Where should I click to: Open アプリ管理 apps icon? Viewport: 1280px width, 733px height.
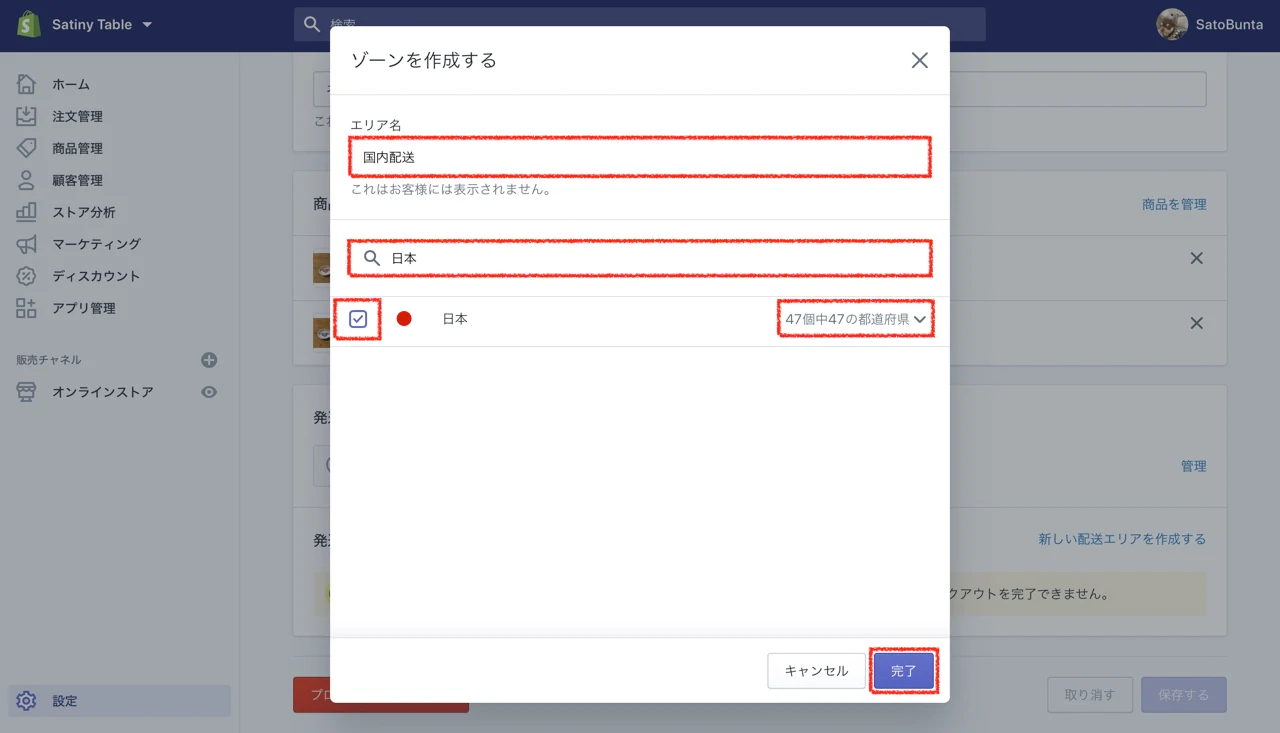tap(26, 308)
